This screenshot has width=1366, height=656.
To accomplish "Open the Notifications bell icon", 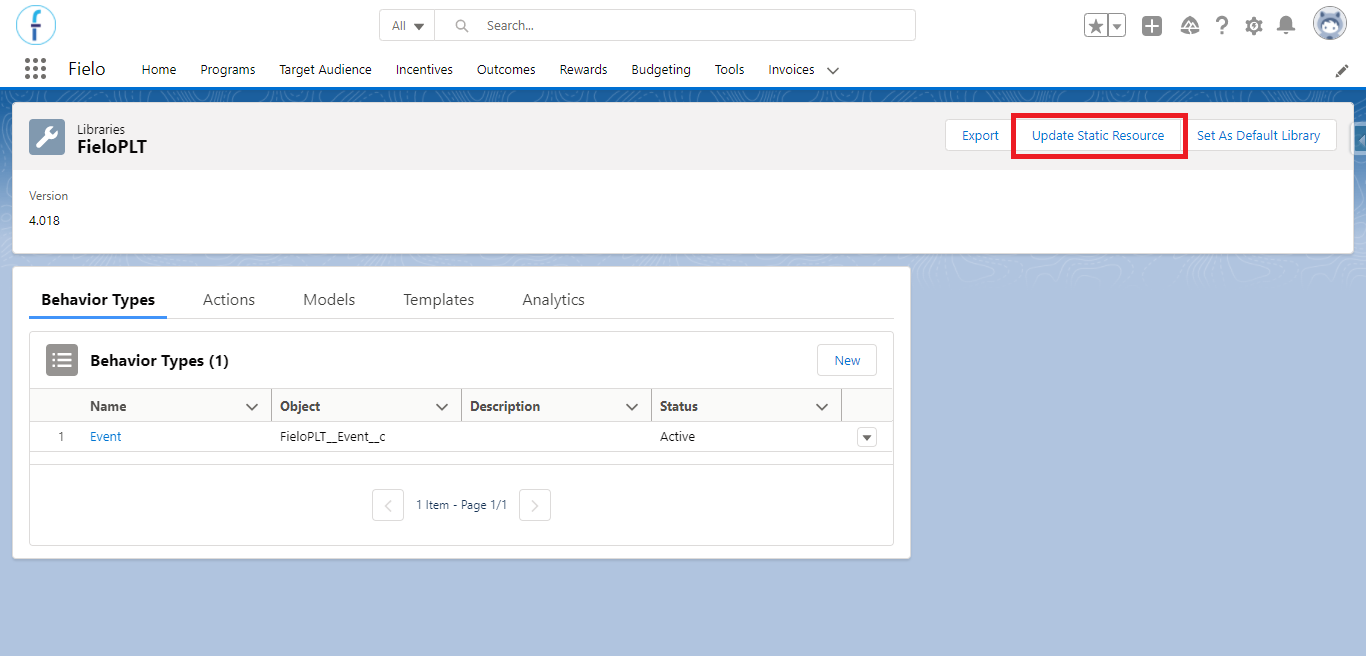I will 1286,26.
